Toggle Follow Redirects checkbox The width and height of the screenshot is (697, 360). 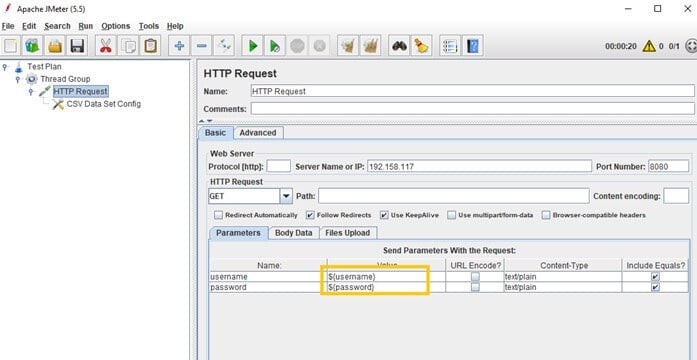pos(310,215)
